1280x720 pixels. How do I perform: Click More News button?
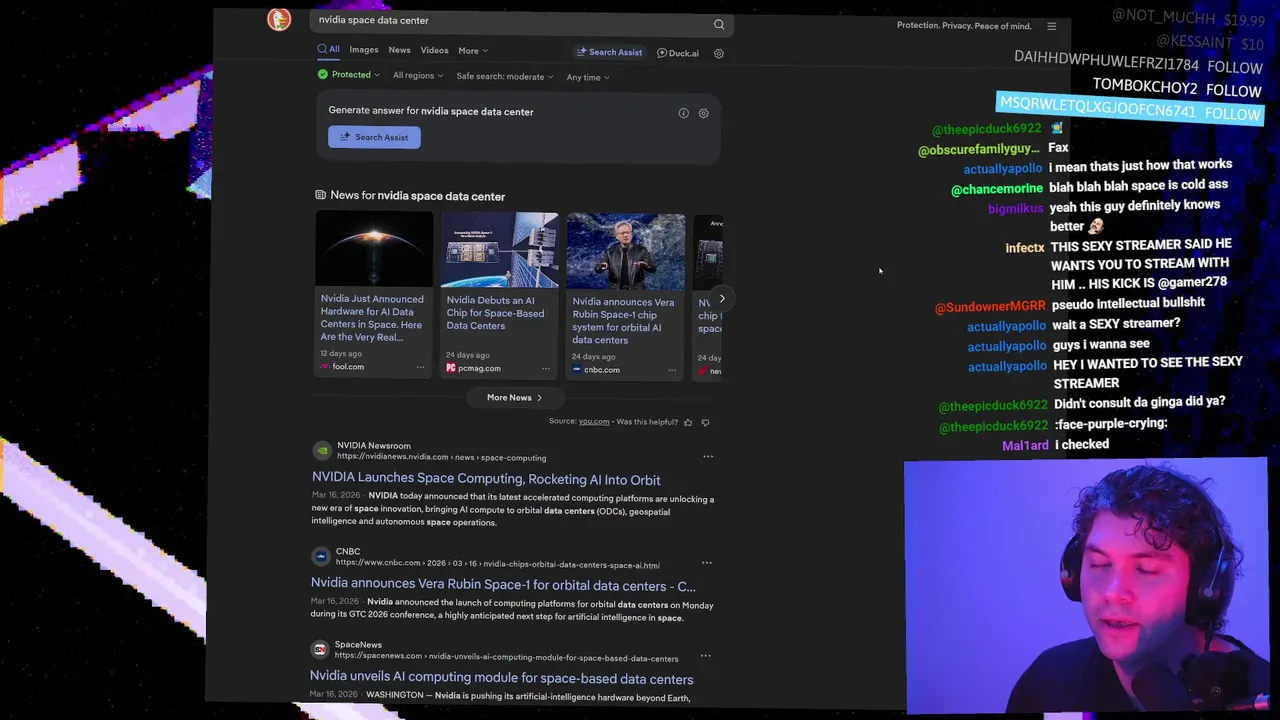point(514,398)
